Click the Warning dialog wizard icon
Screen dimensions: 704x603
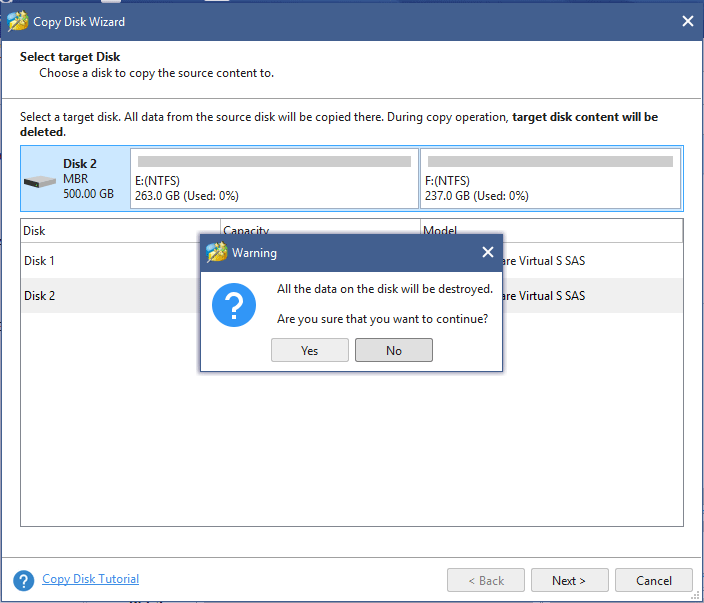click(x=217, y=252)
